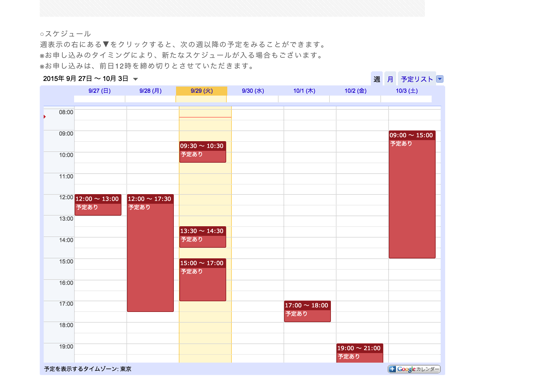Open the 13:30 ～ 14:30 event
Viewport: 548px width, 381px height.
[x=203, y=237]
